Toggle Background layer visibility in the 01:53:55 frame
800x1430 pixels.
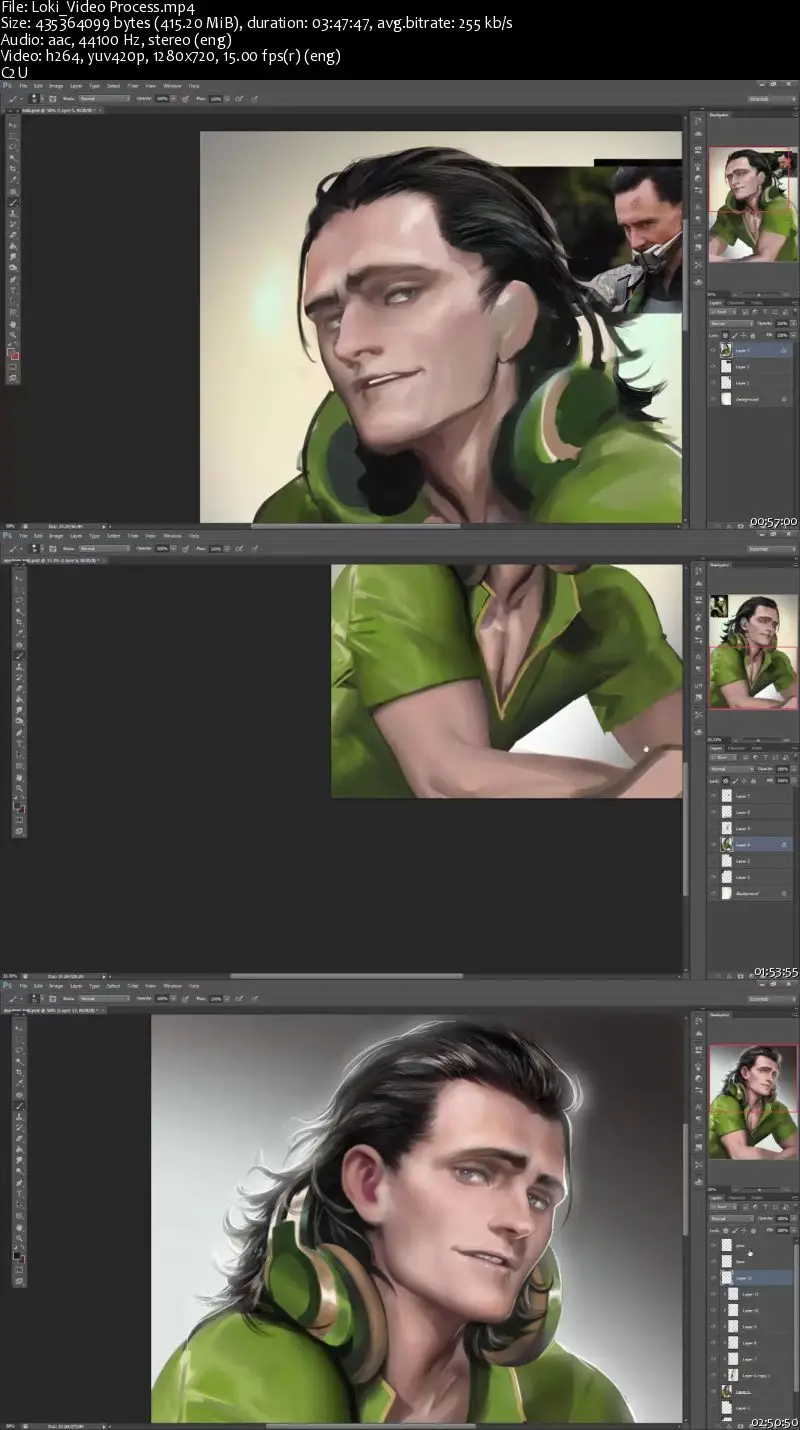point(713,893)
